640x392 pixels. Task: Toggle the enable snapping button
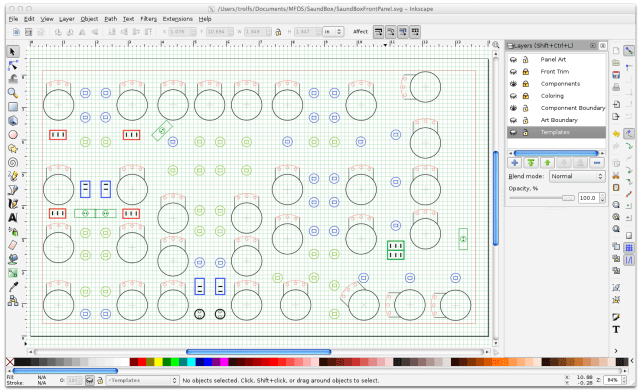(629, 51)
